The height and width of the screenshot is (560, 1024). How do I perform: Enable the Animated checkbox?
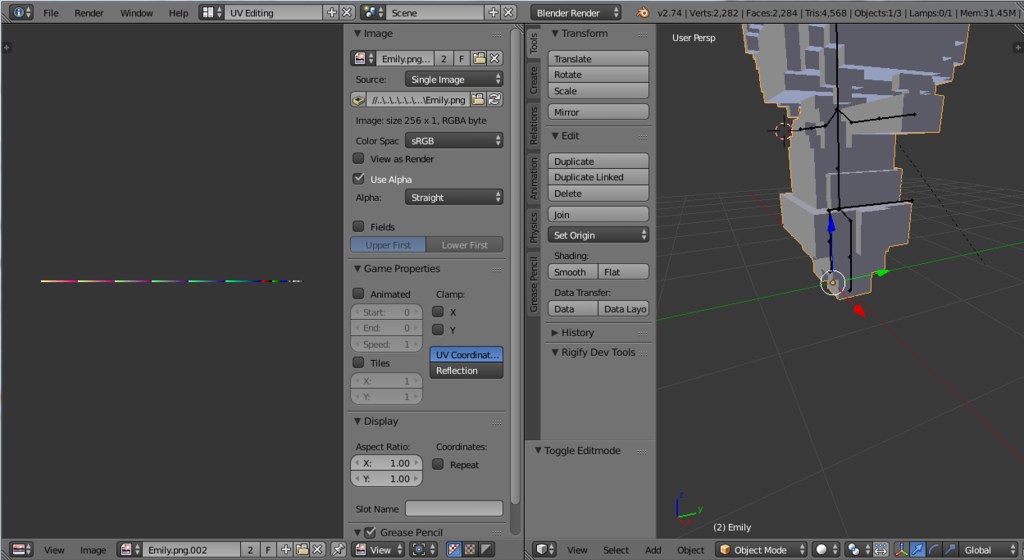[x=359, y=294]
